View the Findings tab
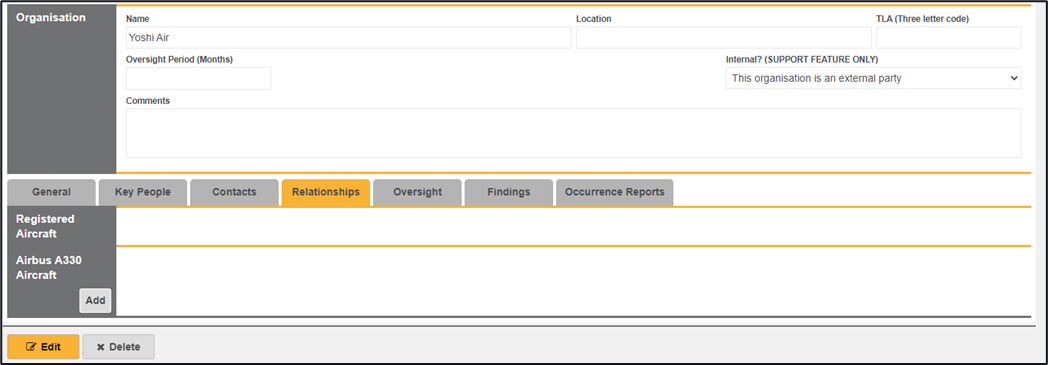This screenshot has height=365, width=1048. [x=509, y=193]
